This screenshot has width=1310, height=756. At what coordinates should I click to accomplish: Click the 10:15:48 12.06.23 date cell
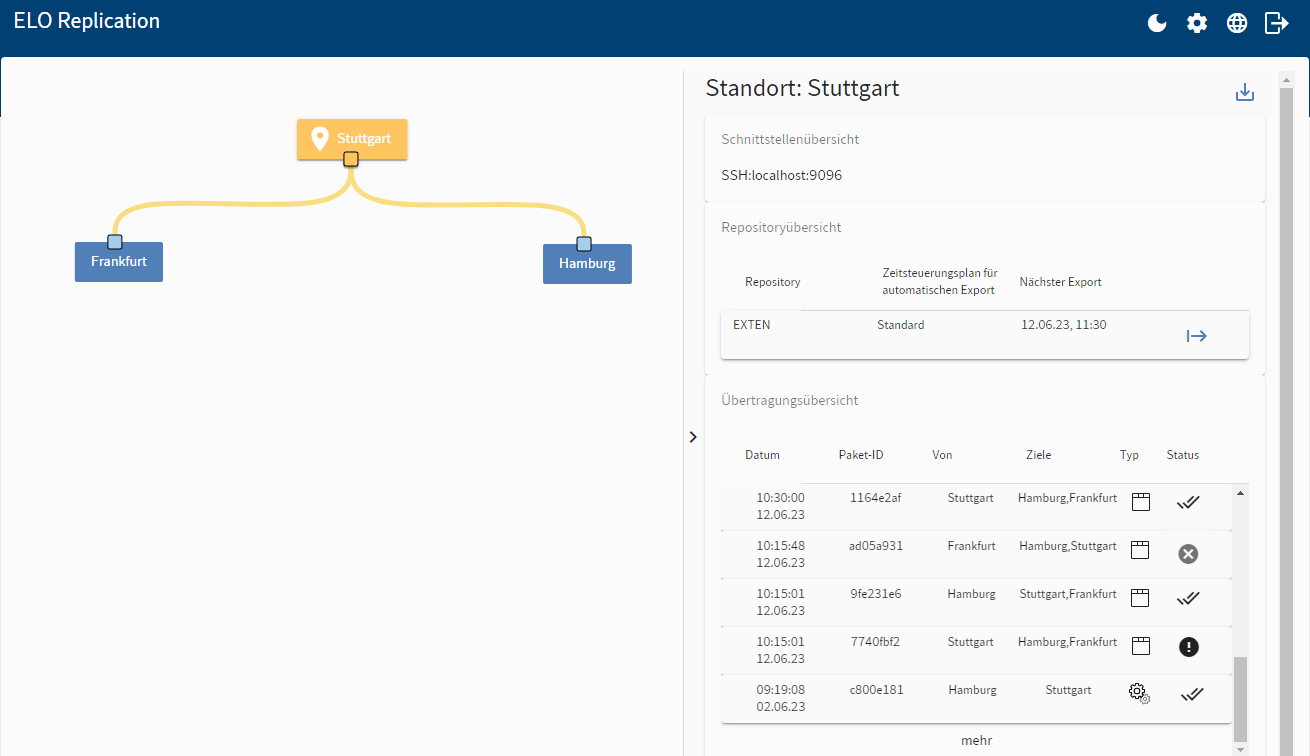[780, 554]
